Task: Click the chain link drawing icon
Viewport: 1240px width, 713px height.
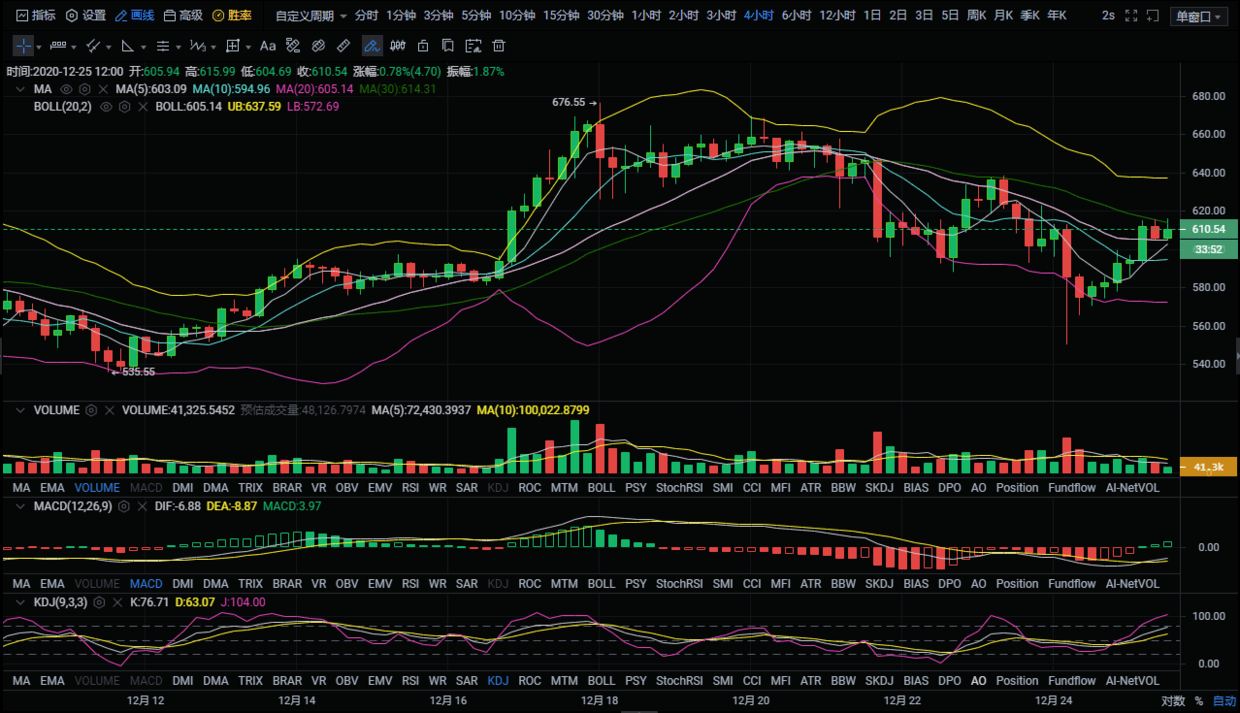Action: 318,46
